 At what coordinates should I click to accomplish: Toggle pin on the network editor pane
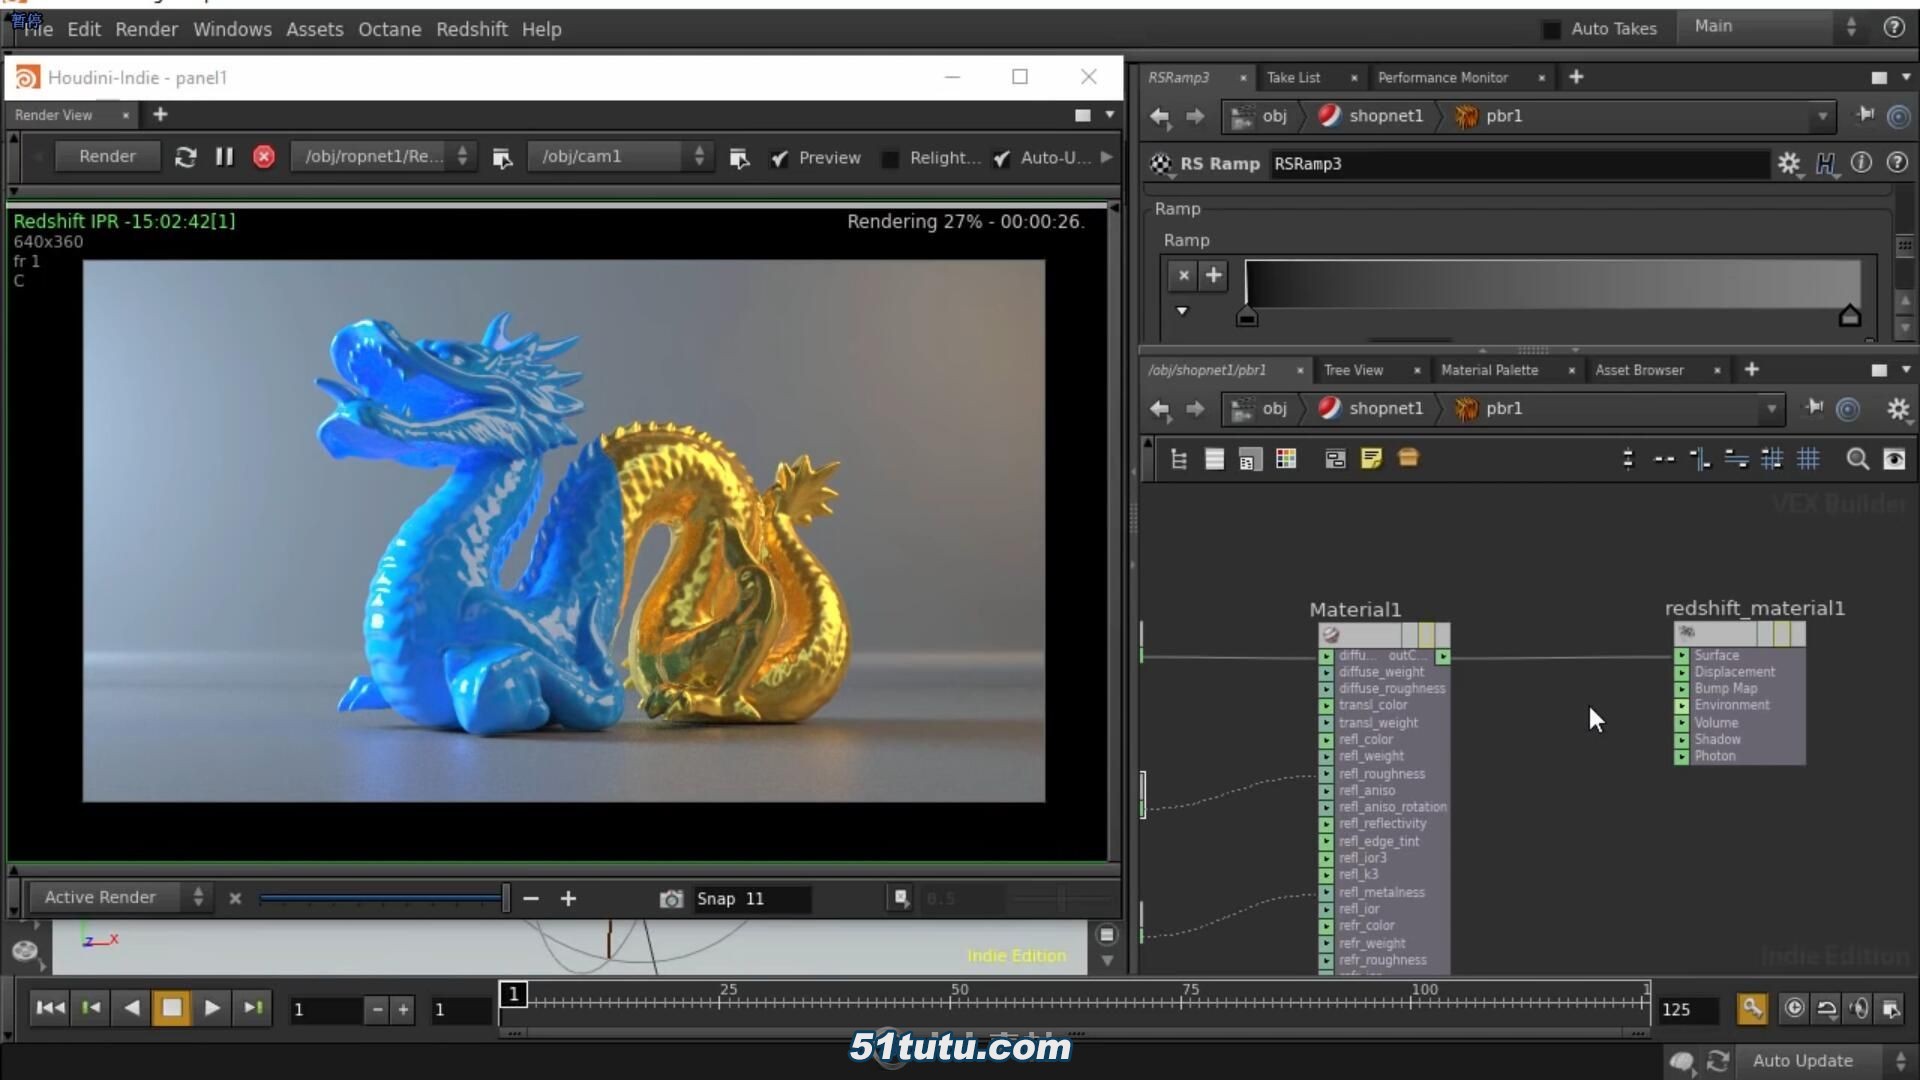click(1814, 408)
